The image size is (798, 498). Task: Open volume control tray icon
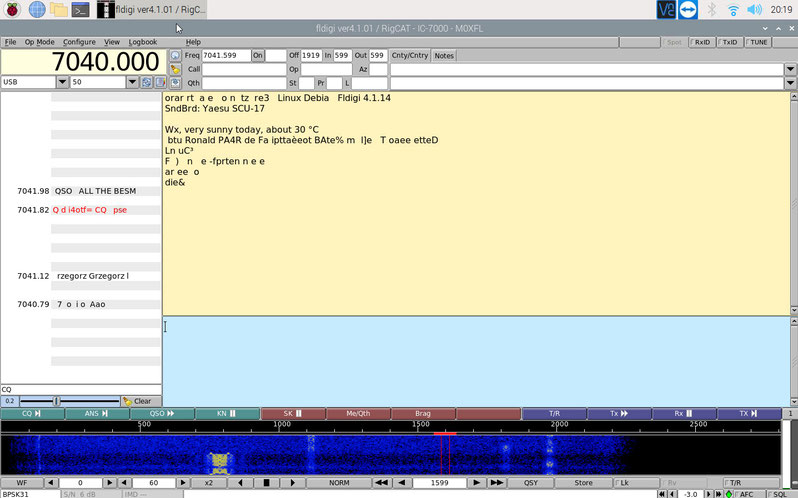pos(754,9)
